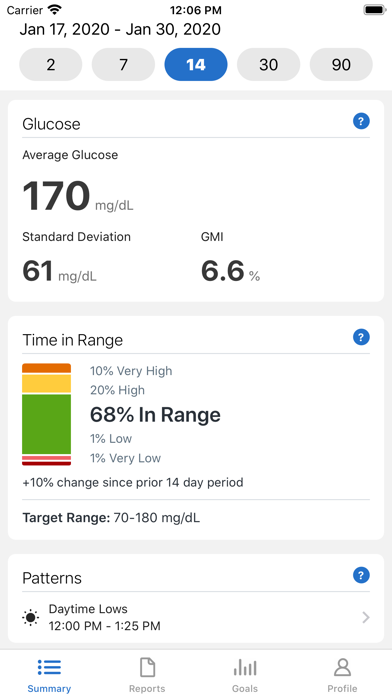Tap the Daytime Lows sun icon
Viewport: 392px width, 696px height.
click(31, 617)
